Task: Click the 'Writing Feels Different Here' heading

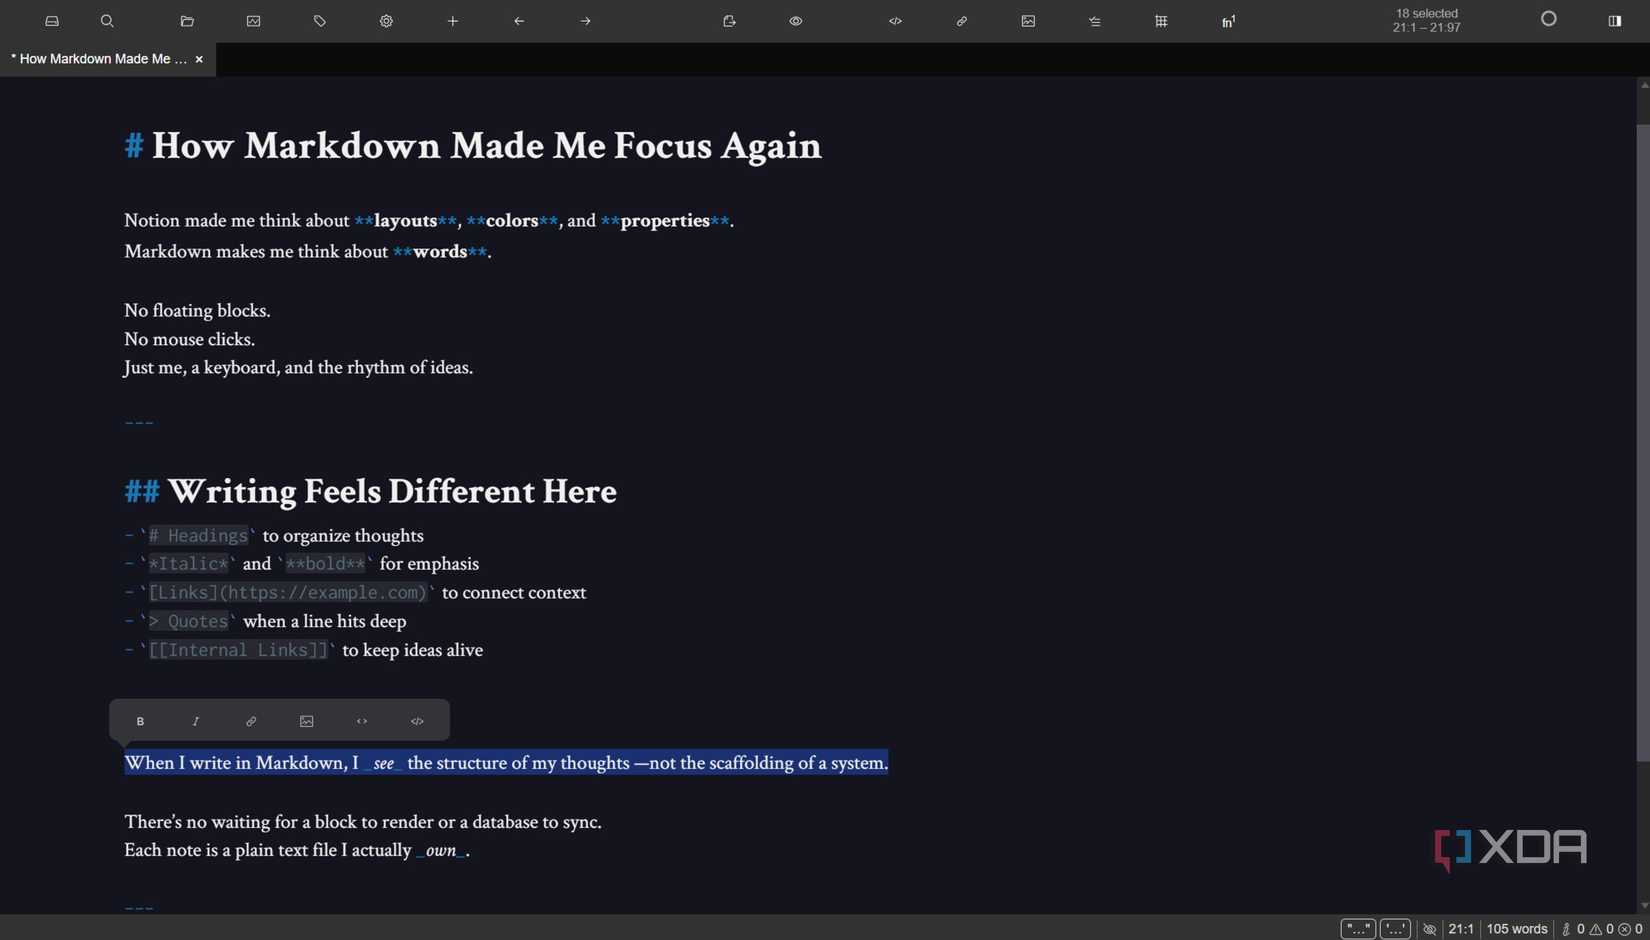Action: (392, 492)
